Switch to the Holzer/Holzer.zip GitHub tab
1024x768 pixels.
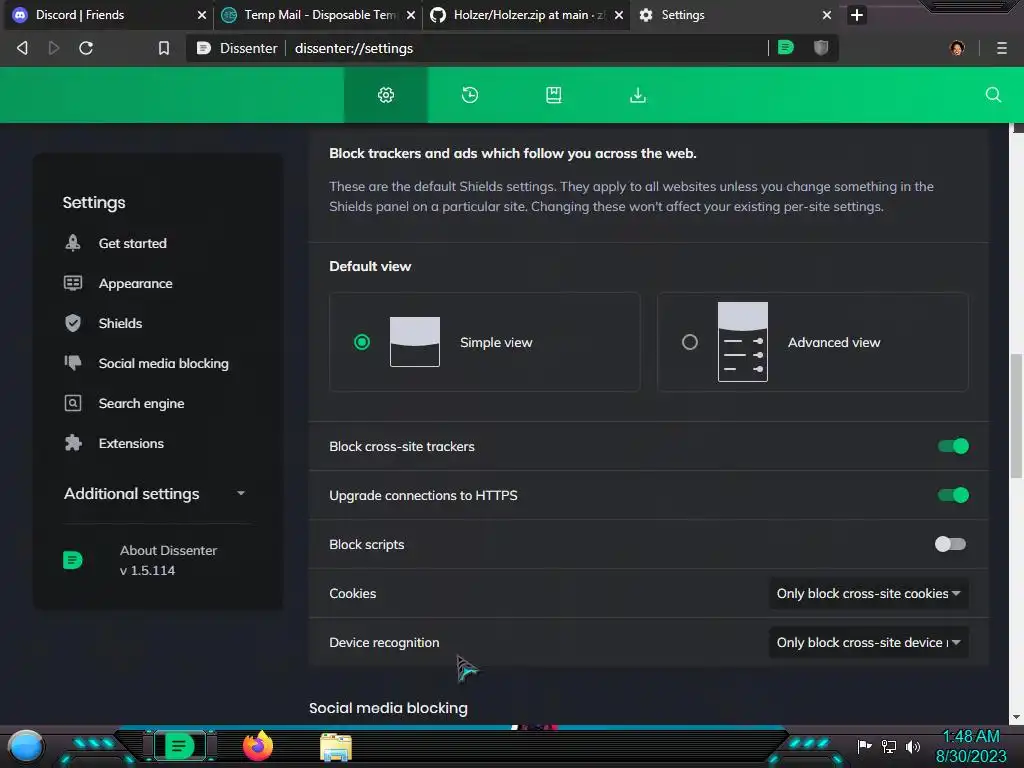(527, 15)
